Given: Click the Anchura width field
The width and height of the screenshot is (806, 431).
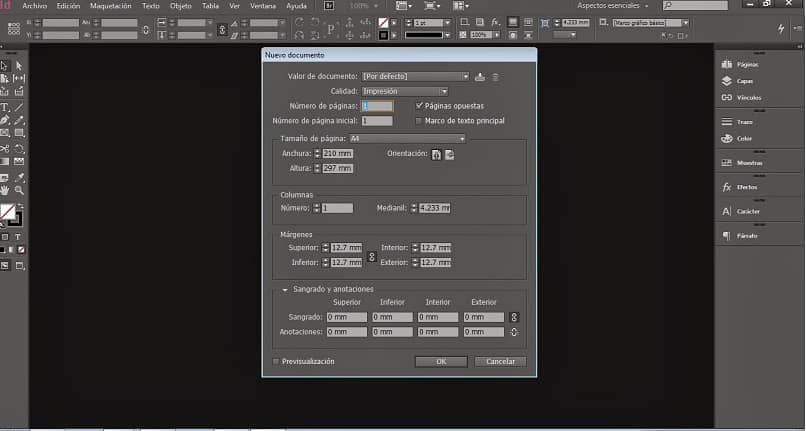Looking at the screenshot, I should (x=338, y=154).
